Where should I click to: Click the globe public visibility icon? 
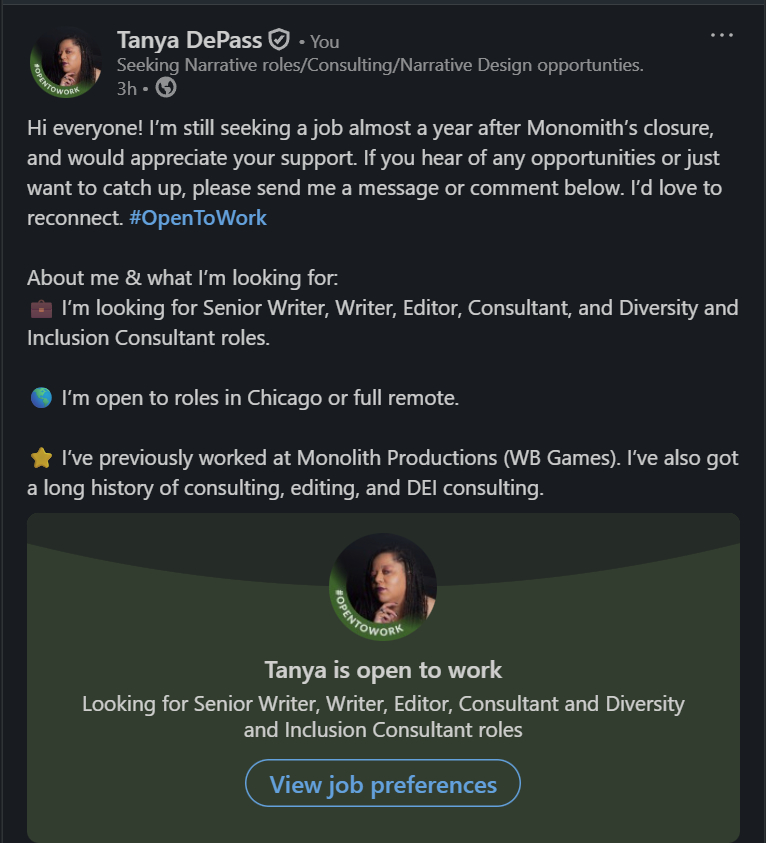coord(166,88)
